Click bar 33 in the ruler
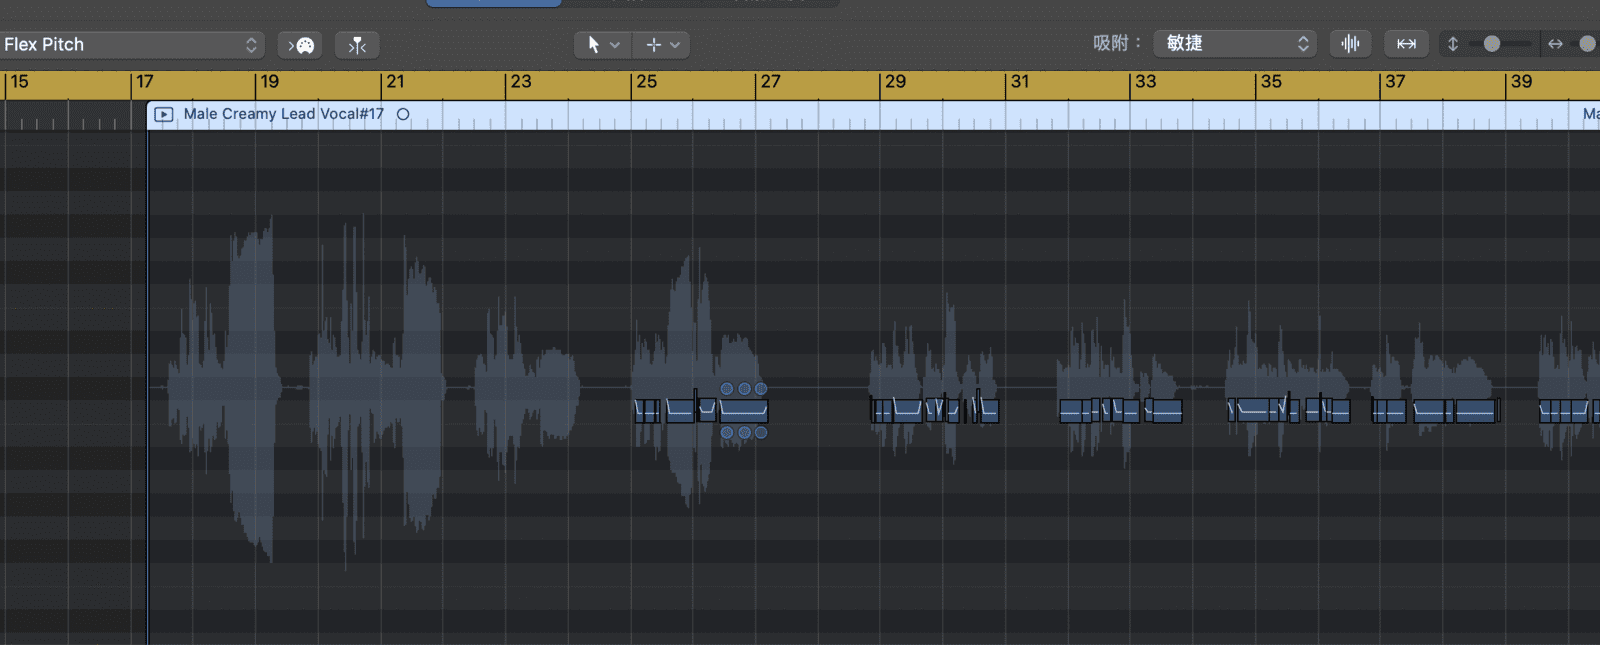Screen dimensions: 1600x645 [1146, 82]
